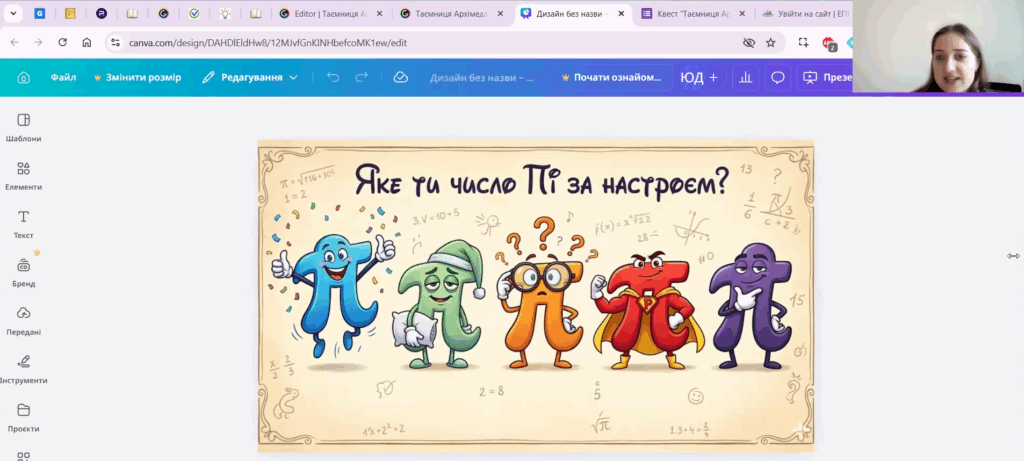1024x461 pixels.
Task: Expand the Редагування mode dropdown
Action: coord(250,77)
